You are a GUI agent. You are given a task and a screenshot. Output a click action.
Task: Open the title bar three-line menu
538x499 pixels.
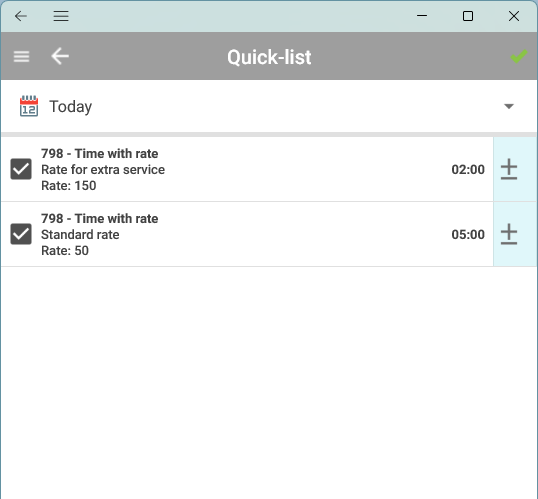61,16
